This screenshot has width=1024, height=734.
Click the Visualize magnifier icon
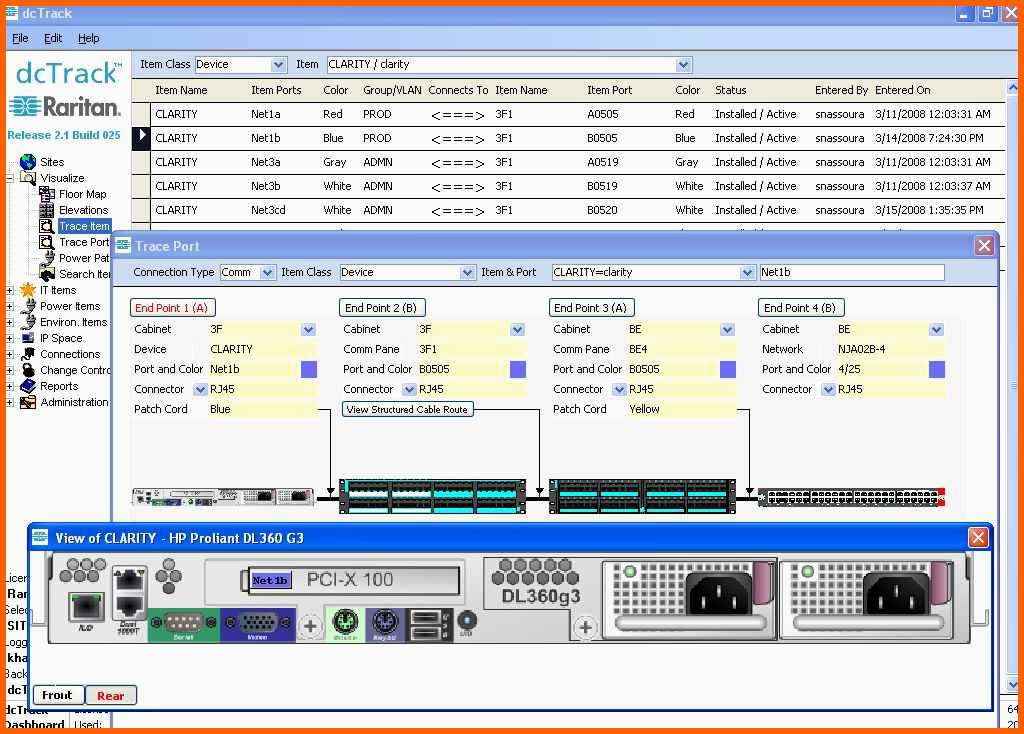click(28, 178)
